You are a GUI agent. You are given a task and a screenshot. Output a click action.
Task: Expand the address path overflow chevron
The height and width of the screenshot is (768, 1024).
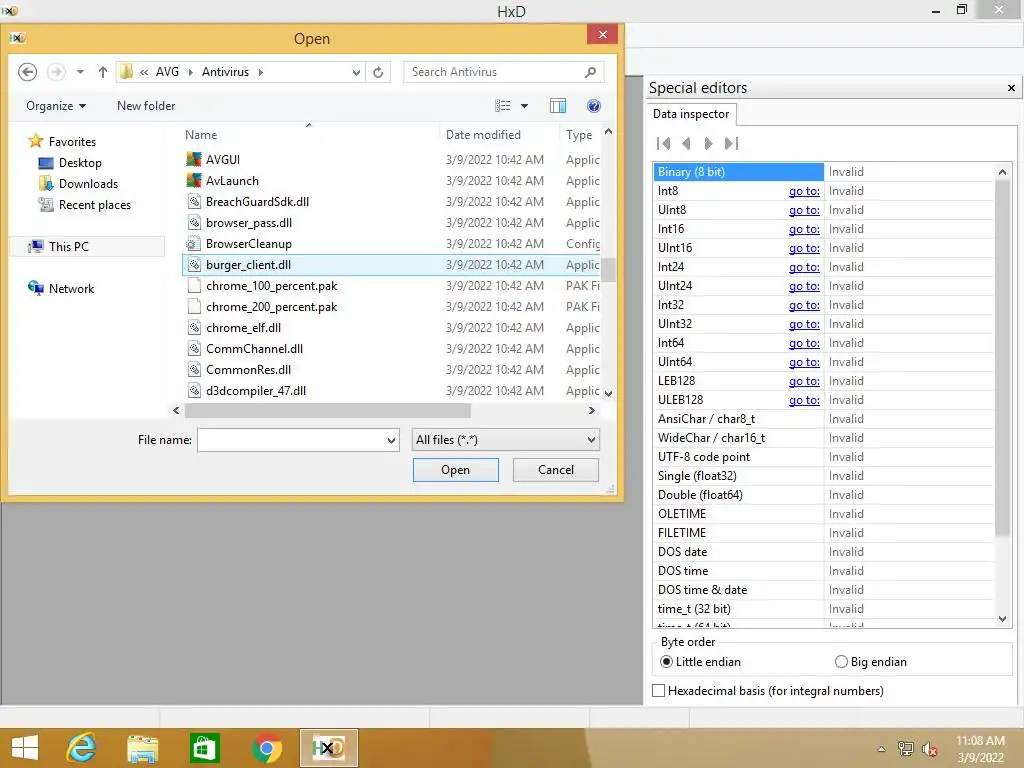144,72
